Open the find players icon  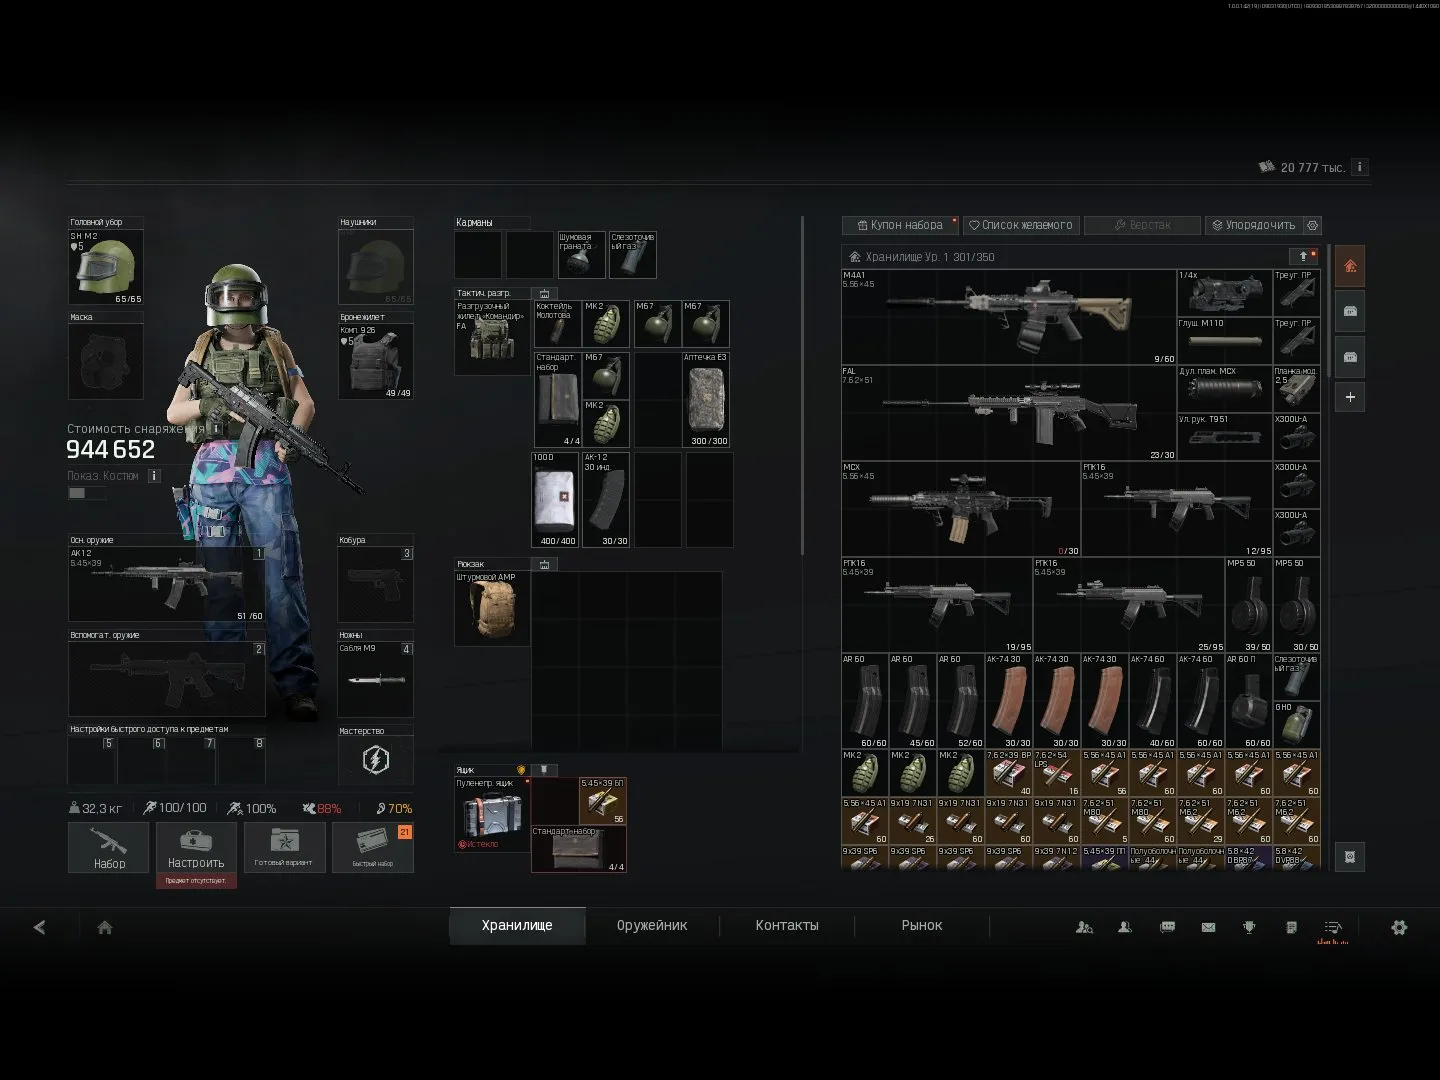[1084, 927]
